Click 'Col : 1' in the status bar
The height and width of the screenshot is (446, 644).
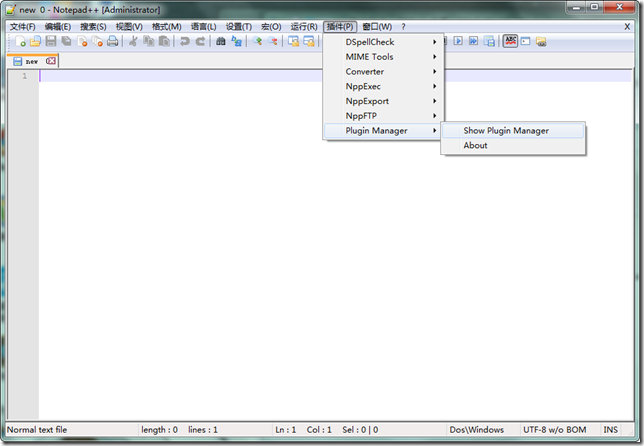coord(319,430)
